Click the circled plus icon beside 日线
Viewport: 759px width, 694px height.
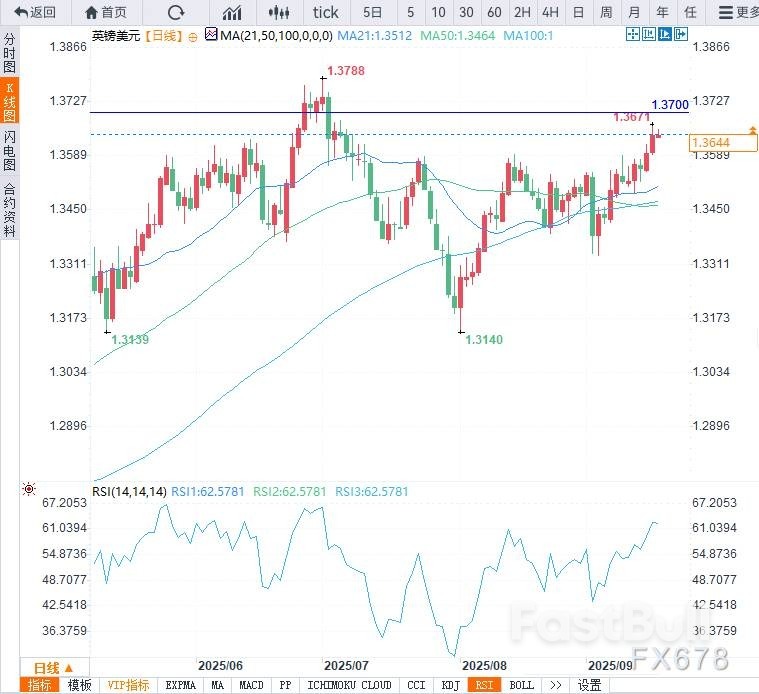click(193, 35)
